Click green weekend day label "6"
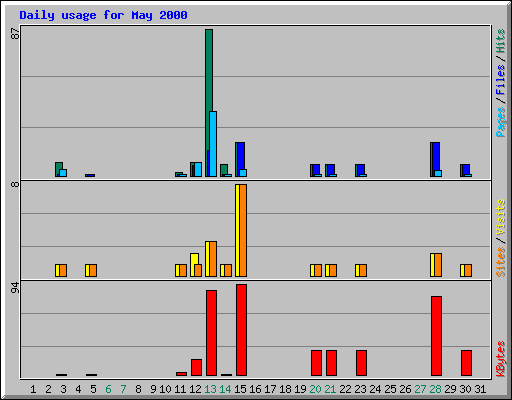 pyautogui.click(x=108, y=389)
